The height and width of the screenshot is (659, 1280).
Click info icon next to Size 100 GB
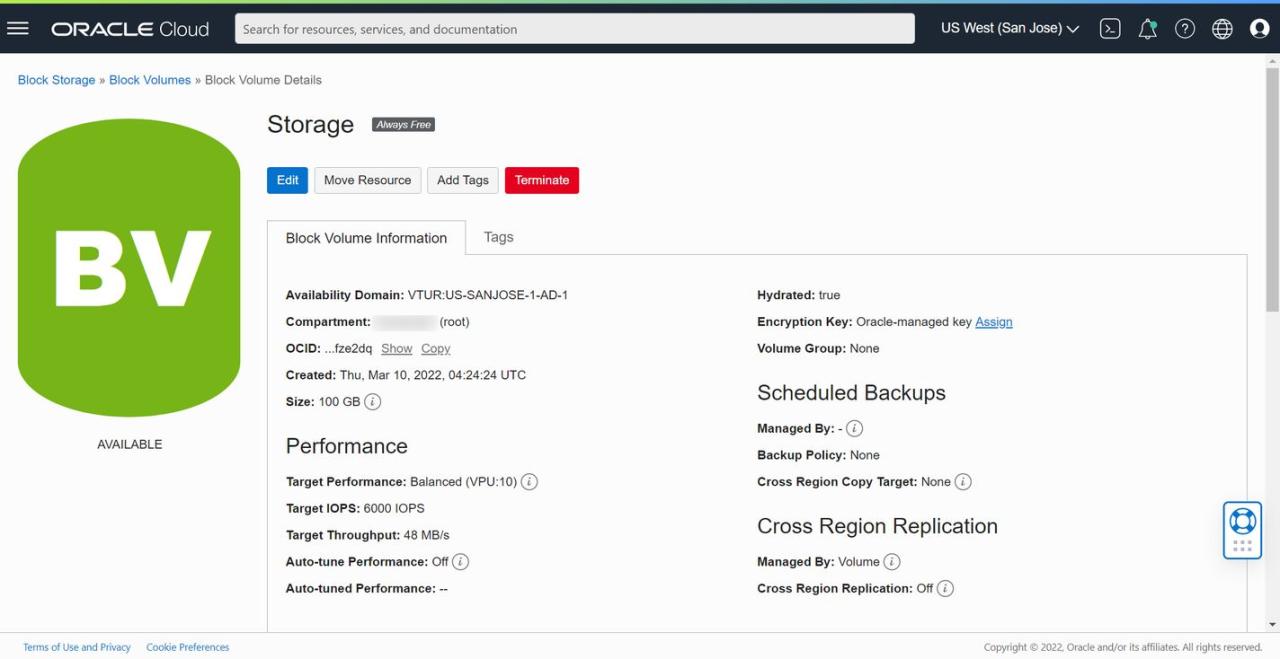[x=372, y=402]
